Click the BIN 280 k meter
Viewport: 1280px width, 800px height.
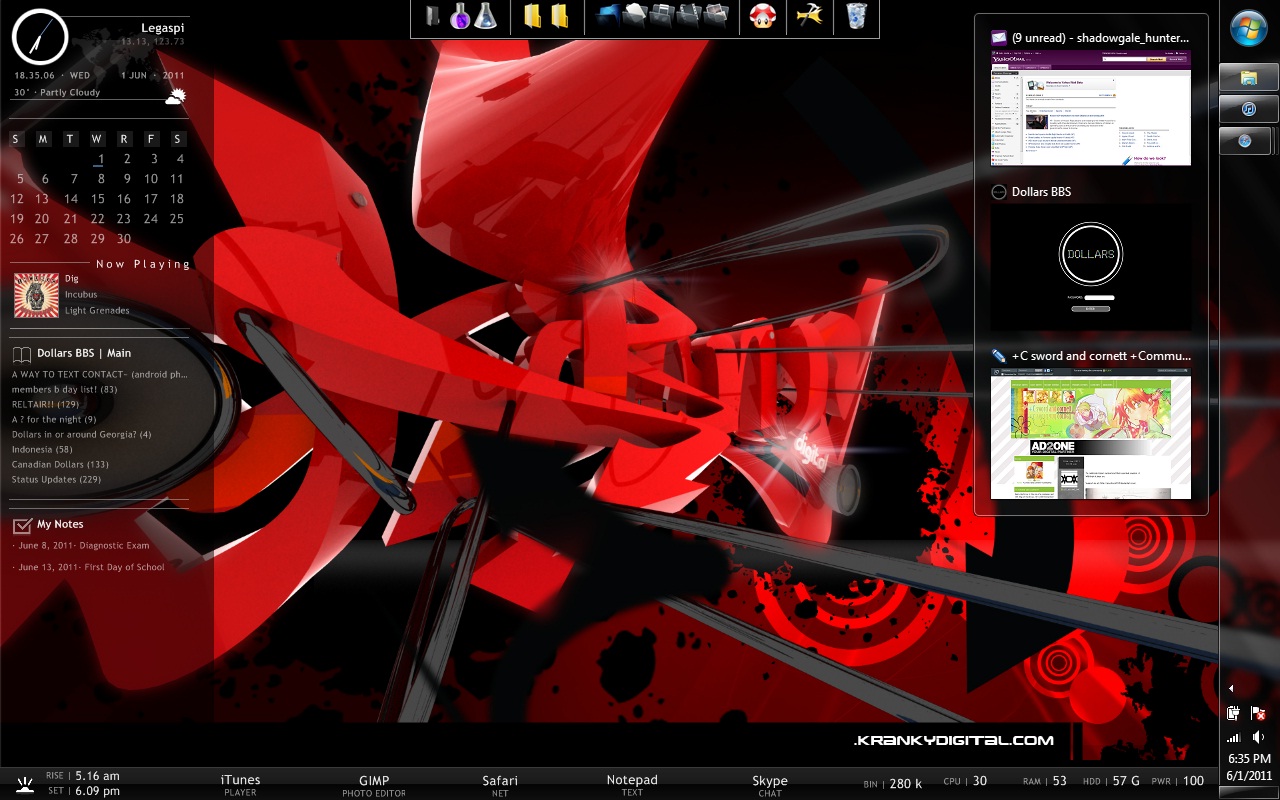(893, 782)
